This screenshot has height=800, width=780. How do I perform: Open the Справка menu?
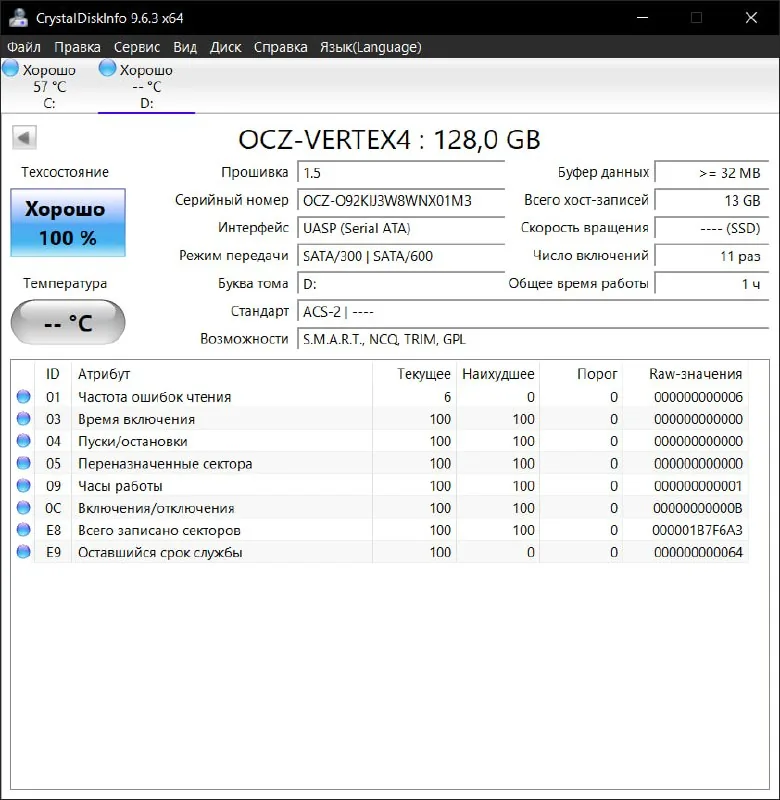click(x=281, y=47)
